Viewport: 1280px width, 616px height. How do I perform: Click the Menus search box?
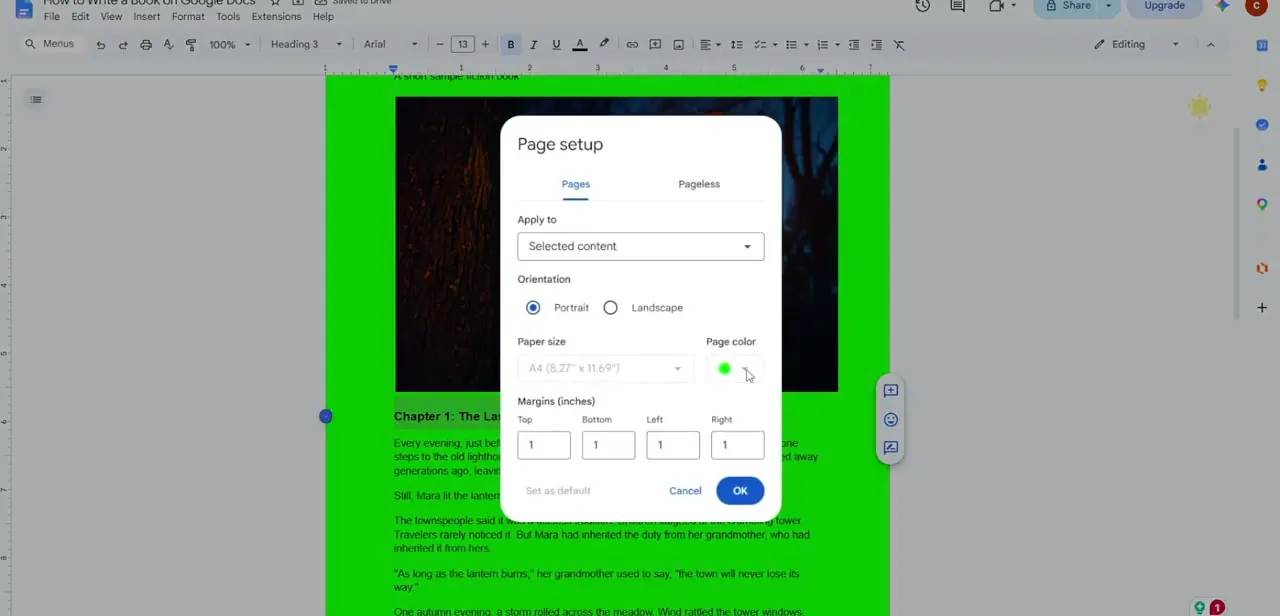click(50, 44)
